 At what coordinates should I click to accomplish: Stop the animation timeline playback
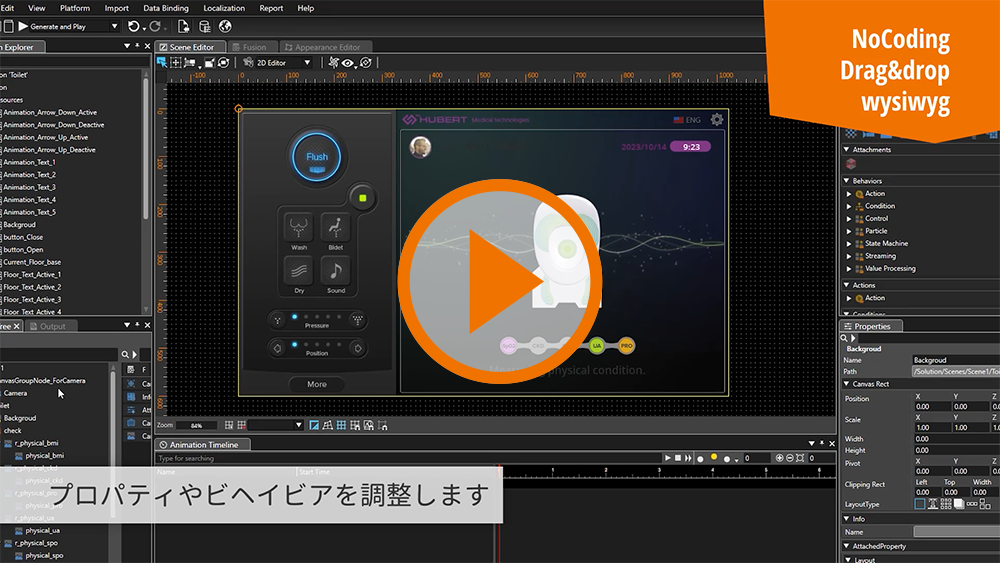click(x=678, y=458)
